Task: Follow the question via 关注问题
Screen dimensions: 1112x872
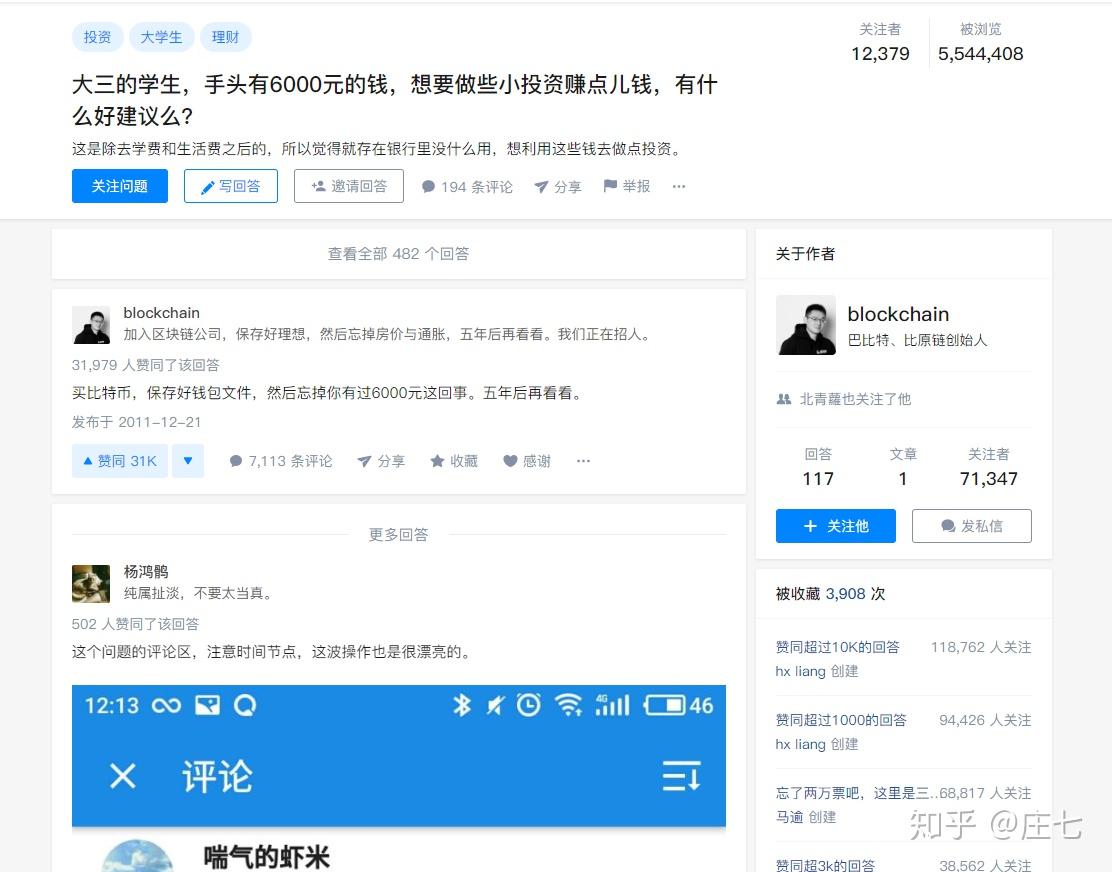Action: pos(119,186)
